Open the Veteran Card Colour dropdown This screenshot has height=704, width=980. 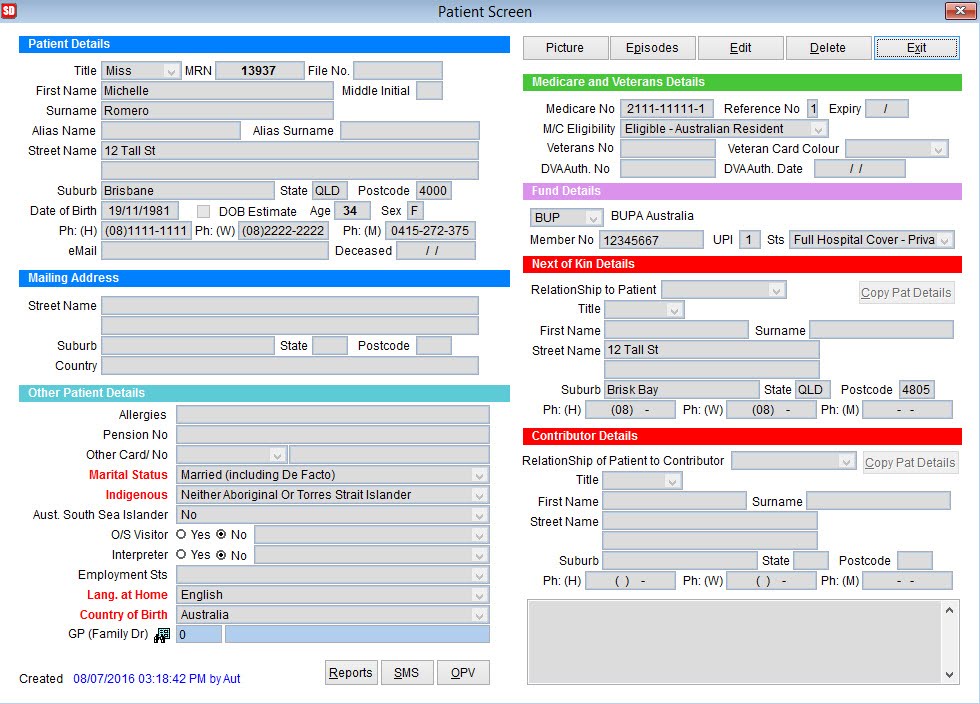pyautogui.click(x=938, y=149)
